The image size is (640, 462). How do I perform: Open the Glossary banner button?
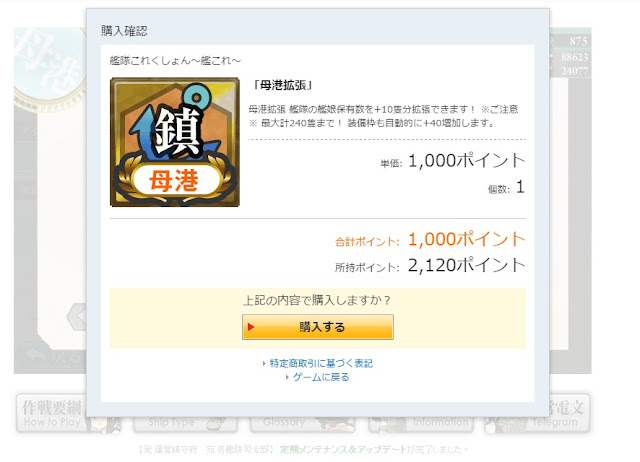point(302,424)
